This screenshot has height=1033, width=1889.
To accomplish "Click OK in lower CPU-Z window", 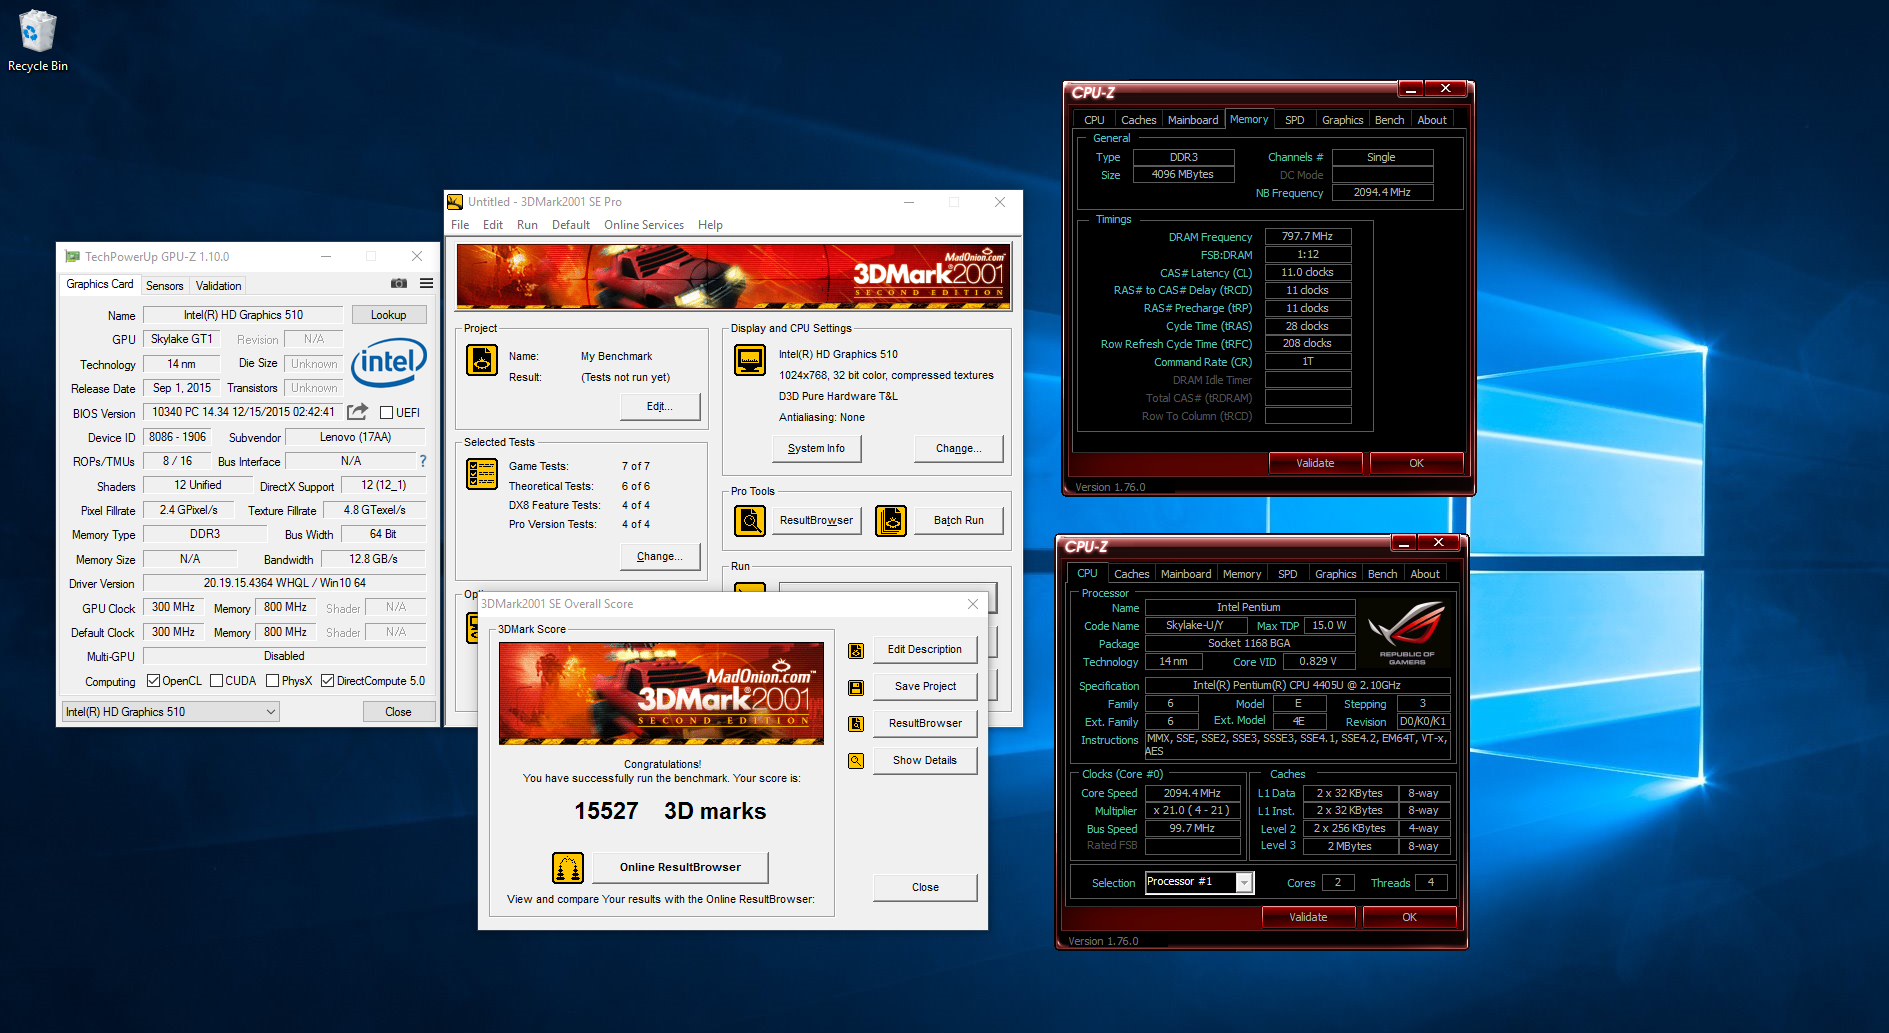I will [x=1409, y=917].
